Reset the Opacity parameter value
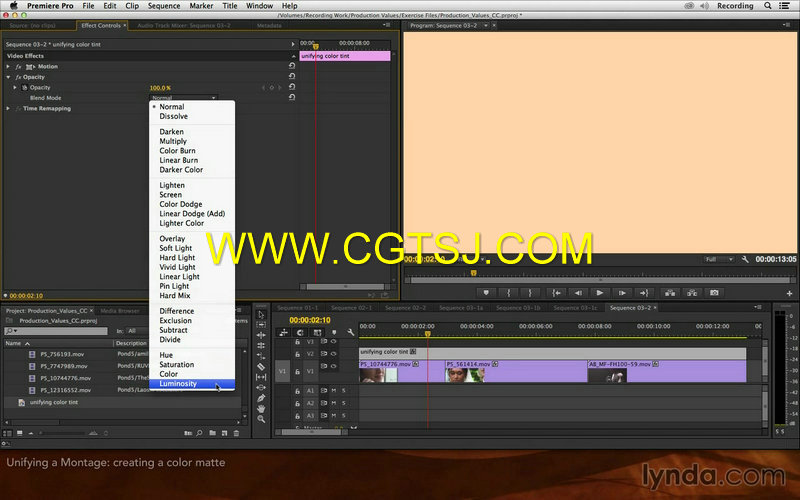 tap(292, 87)
